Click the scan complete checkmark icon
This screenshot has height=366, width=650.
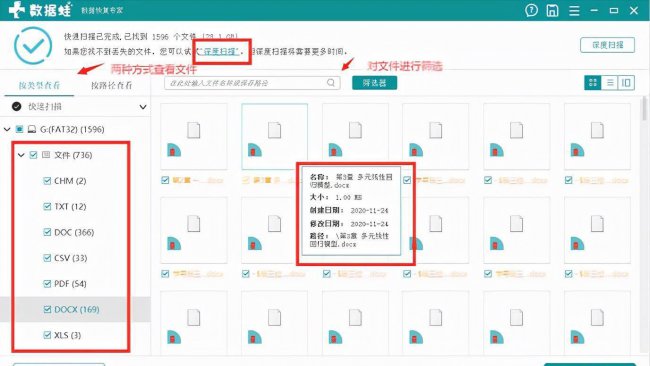coord(33,46)
